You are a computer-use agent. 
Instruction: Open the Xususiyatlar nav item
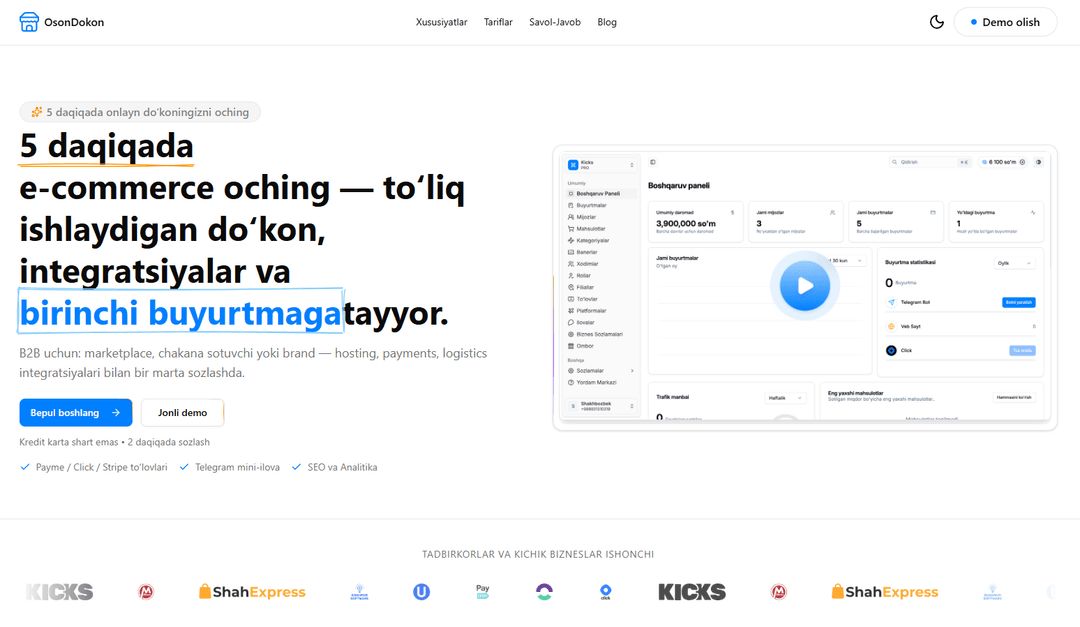coord(441,22)
